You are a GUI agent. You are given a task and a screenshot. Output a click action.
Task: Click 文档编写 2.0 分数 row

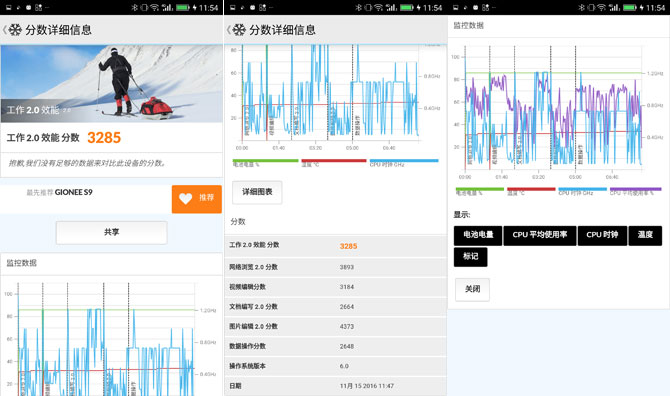(x=335, y=307)
